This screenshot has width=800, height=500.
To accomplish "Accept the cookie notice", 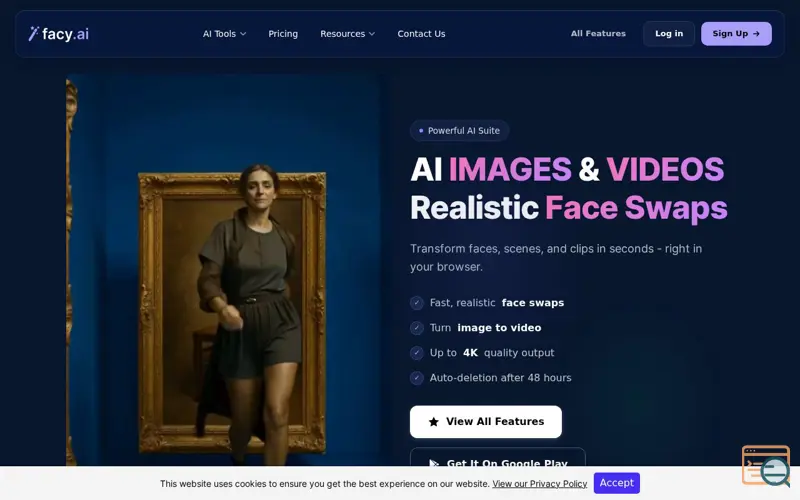I will pos(616,483).
